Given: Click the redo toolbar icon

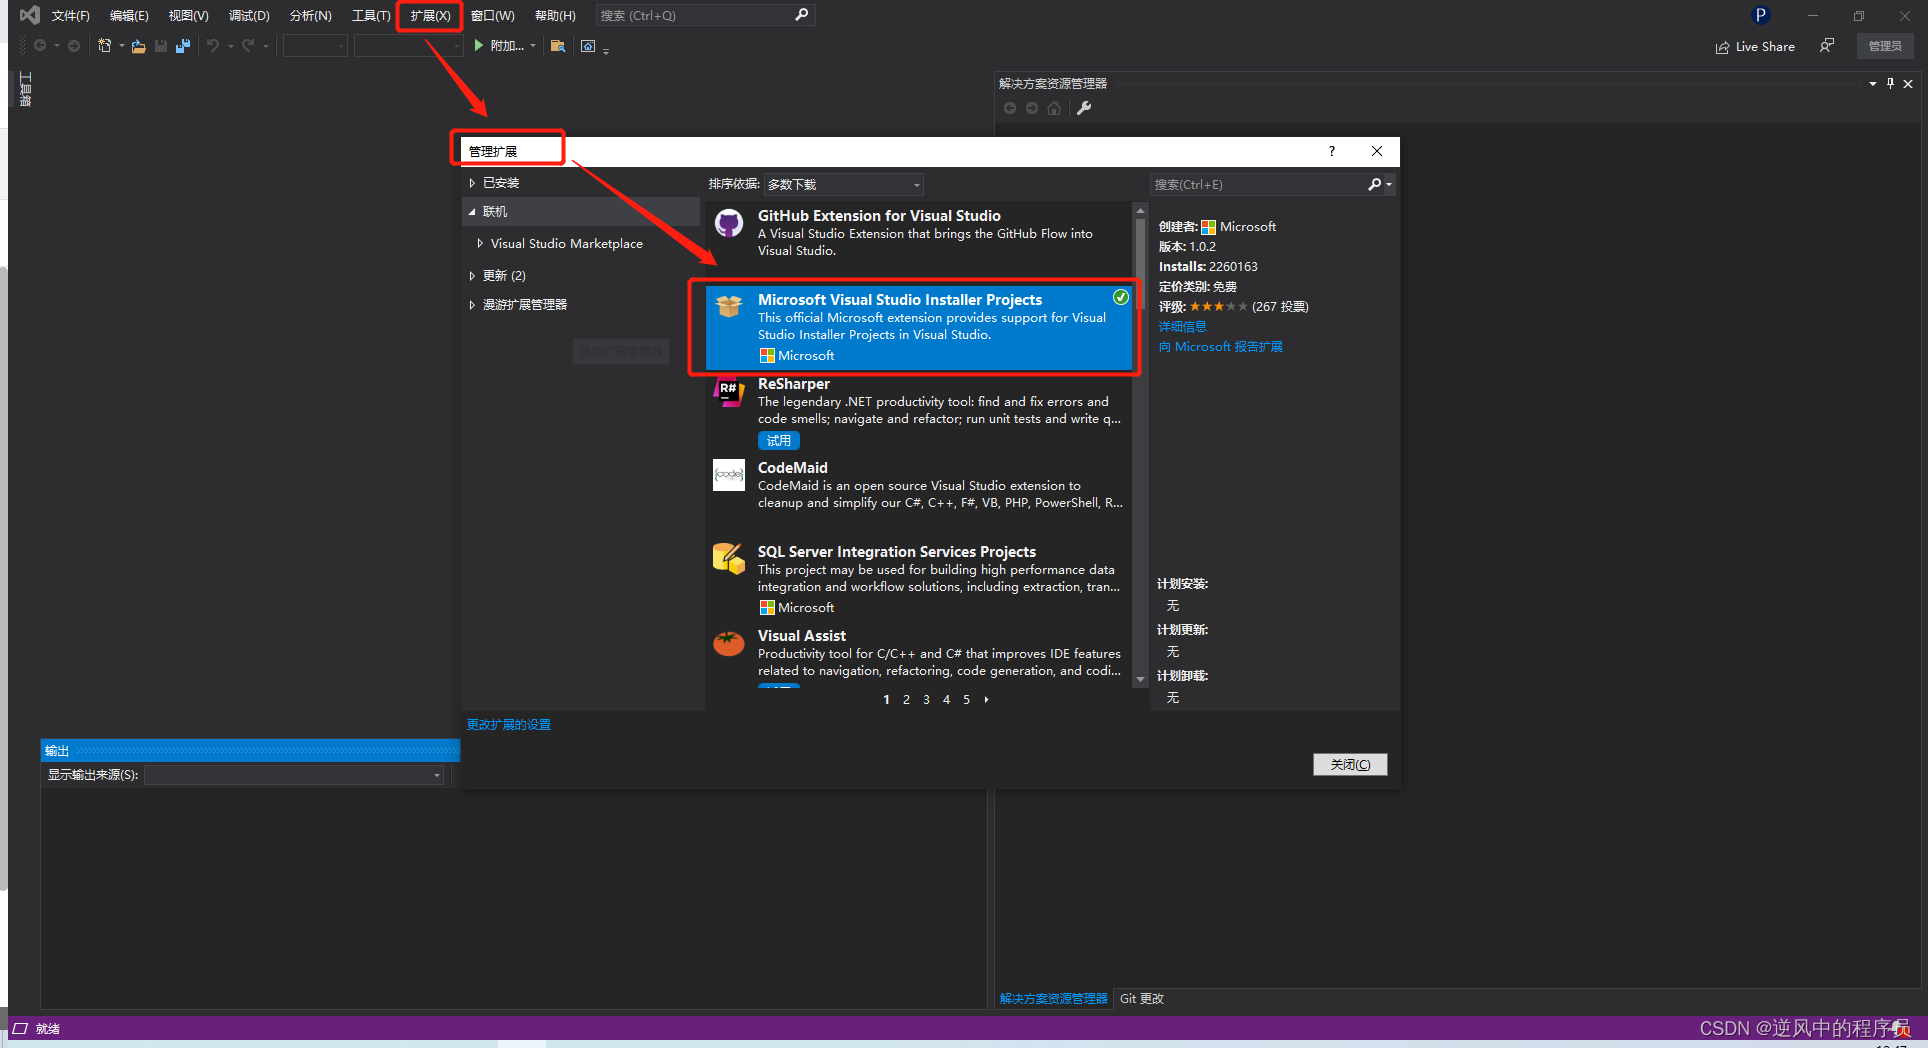Looking at the screenshot, I should [248, 46].
